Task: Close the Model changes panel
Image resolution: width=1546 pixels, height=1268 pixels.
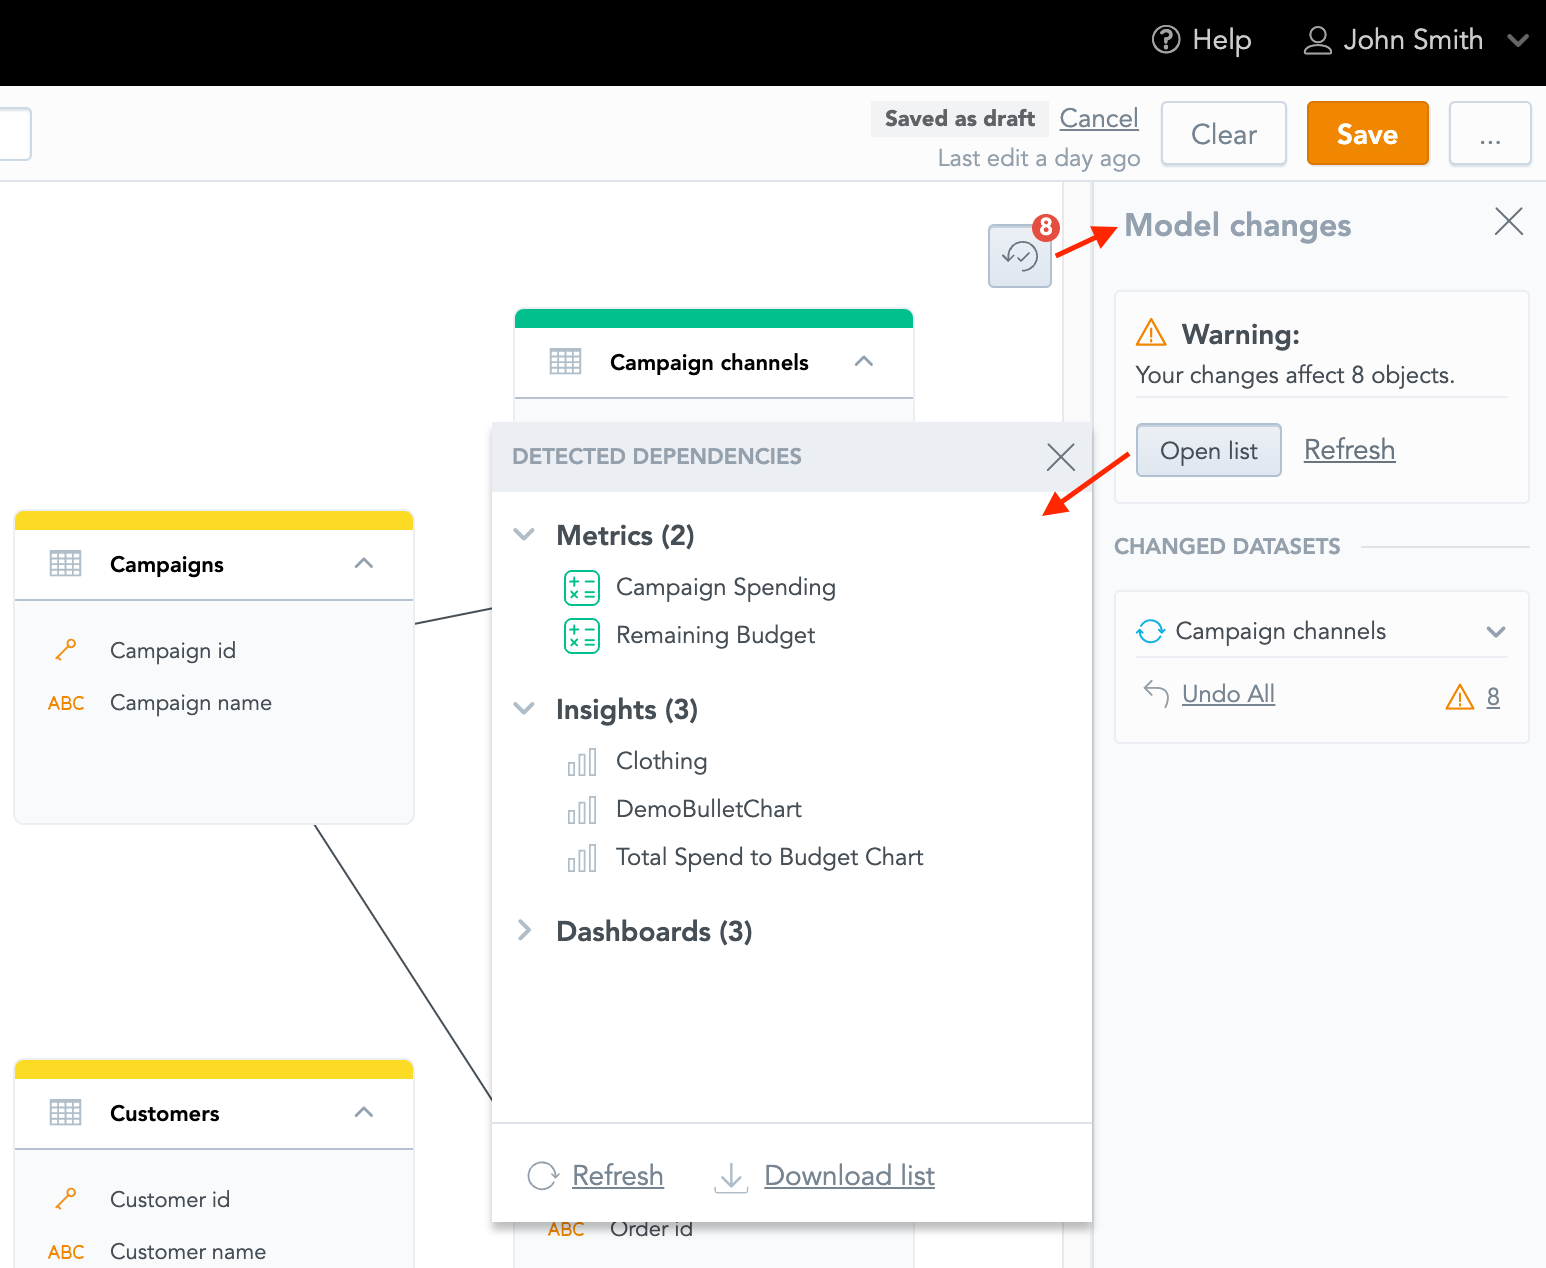Action: tap(1508, 221)
